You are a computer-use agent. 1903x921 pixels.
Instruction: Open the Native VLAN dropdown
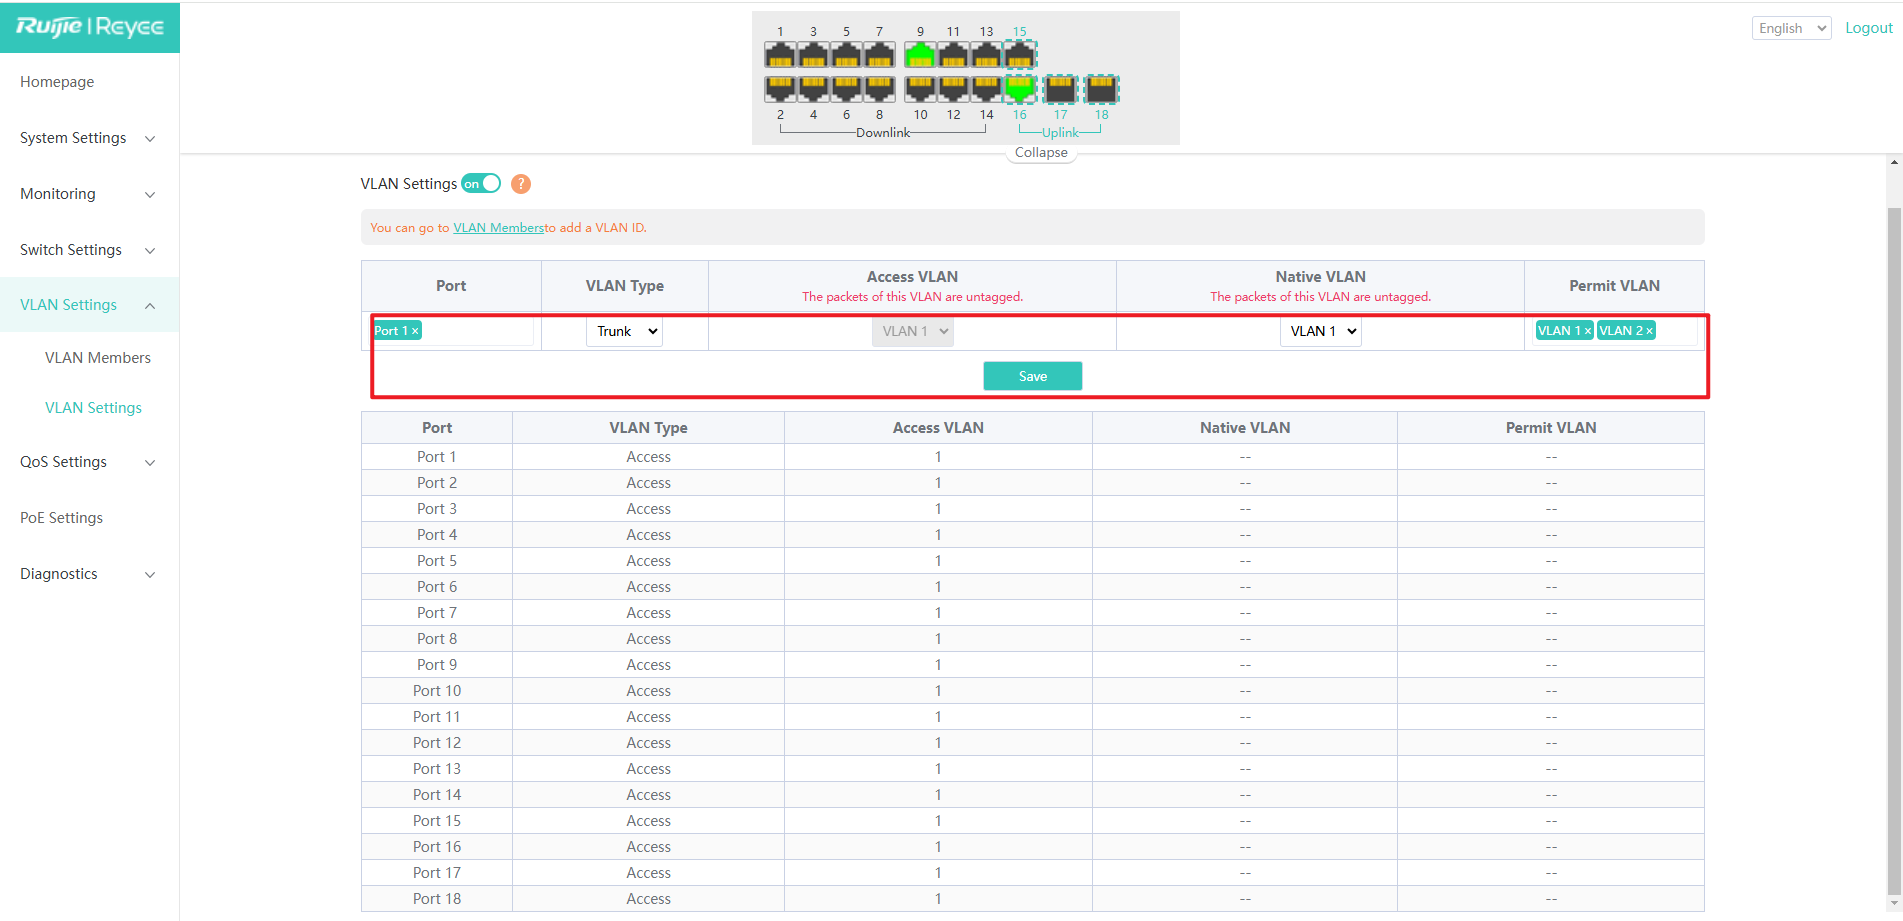pos(1321,331)
